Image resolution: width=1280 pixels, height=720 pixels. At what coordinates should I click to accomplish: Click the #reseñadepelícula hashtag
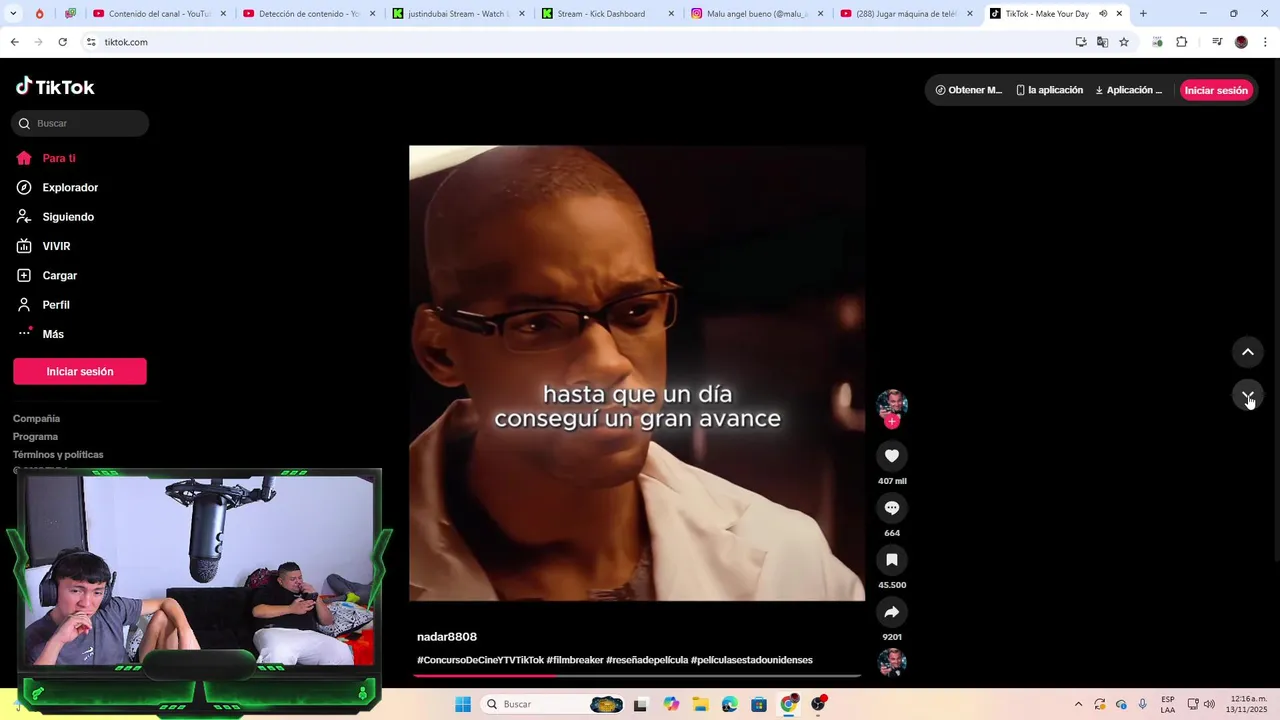pyautogui.click(x=647, y=660)
